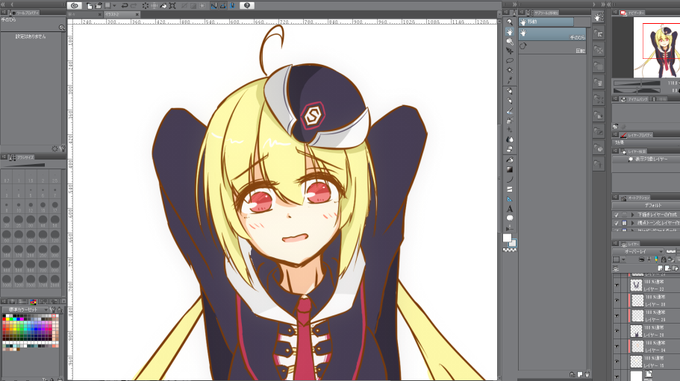The height and width of the screenshot is (381, 680).
Task: Toggle Set as Draft Layer
Action: pyautogui.click(x=656, y=260)
